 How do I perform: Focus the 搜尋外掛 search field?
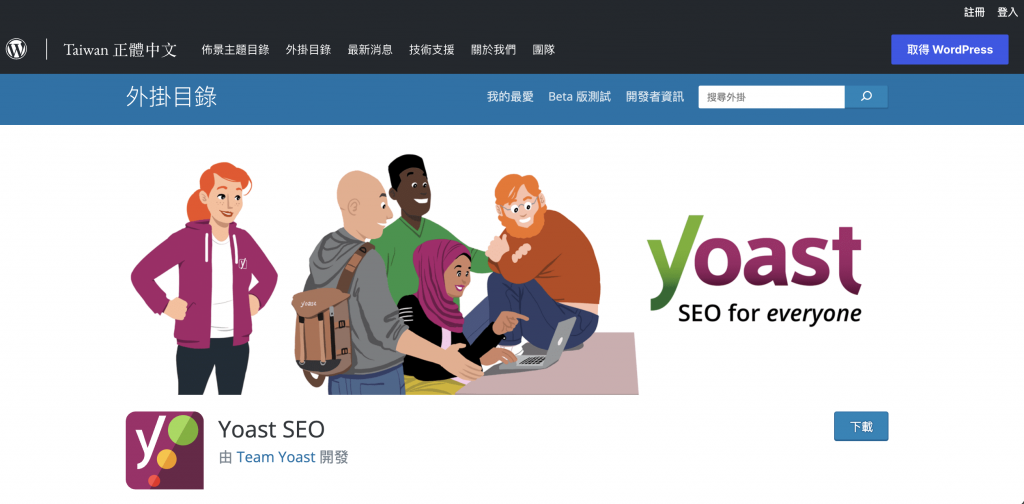772,97
